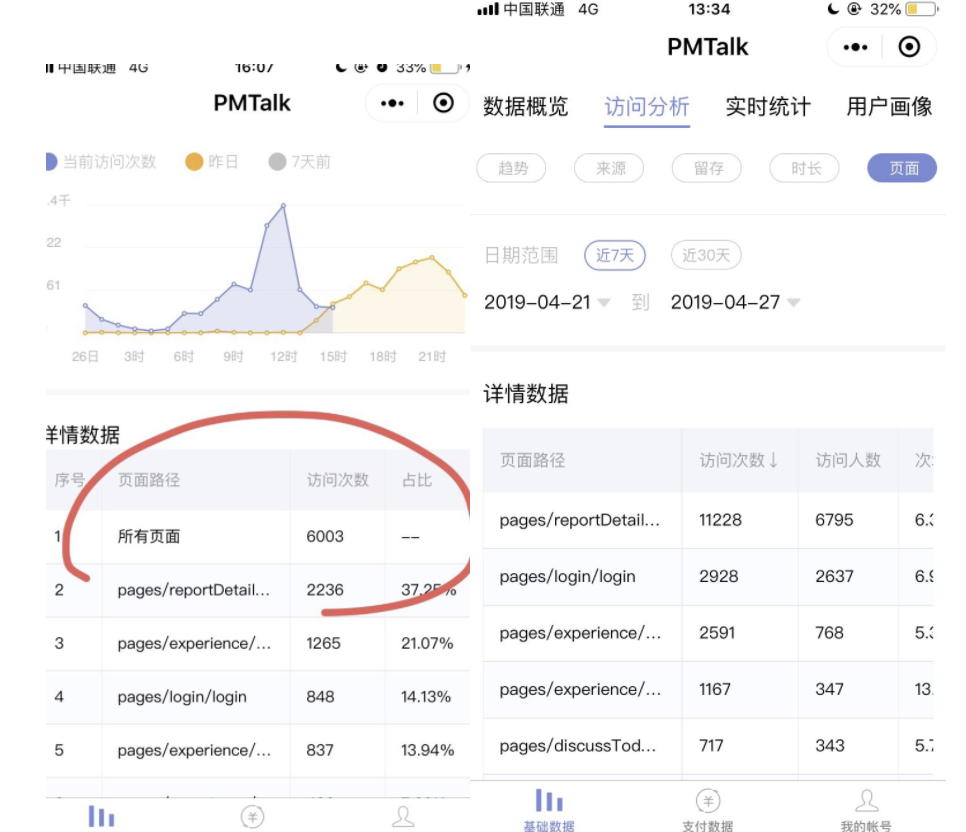This screenshot has width=966, height=832.
Task: Tap the bar chart icon for 基础数据
Action: 548,802
